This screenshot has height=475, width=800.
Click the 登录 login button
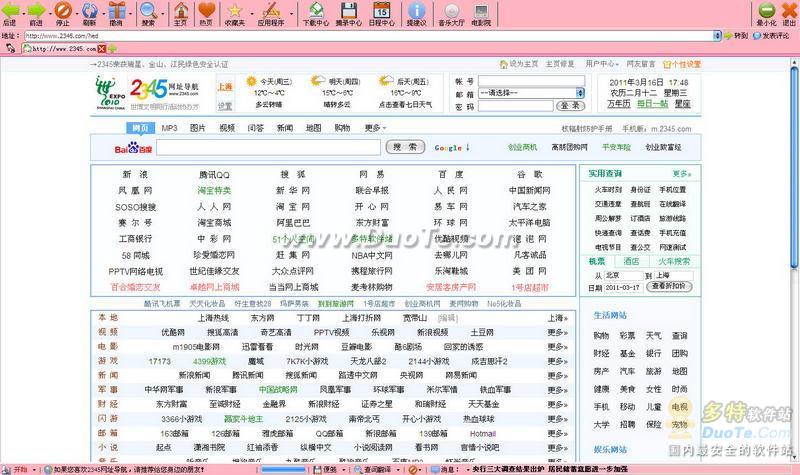pos(570,106)
